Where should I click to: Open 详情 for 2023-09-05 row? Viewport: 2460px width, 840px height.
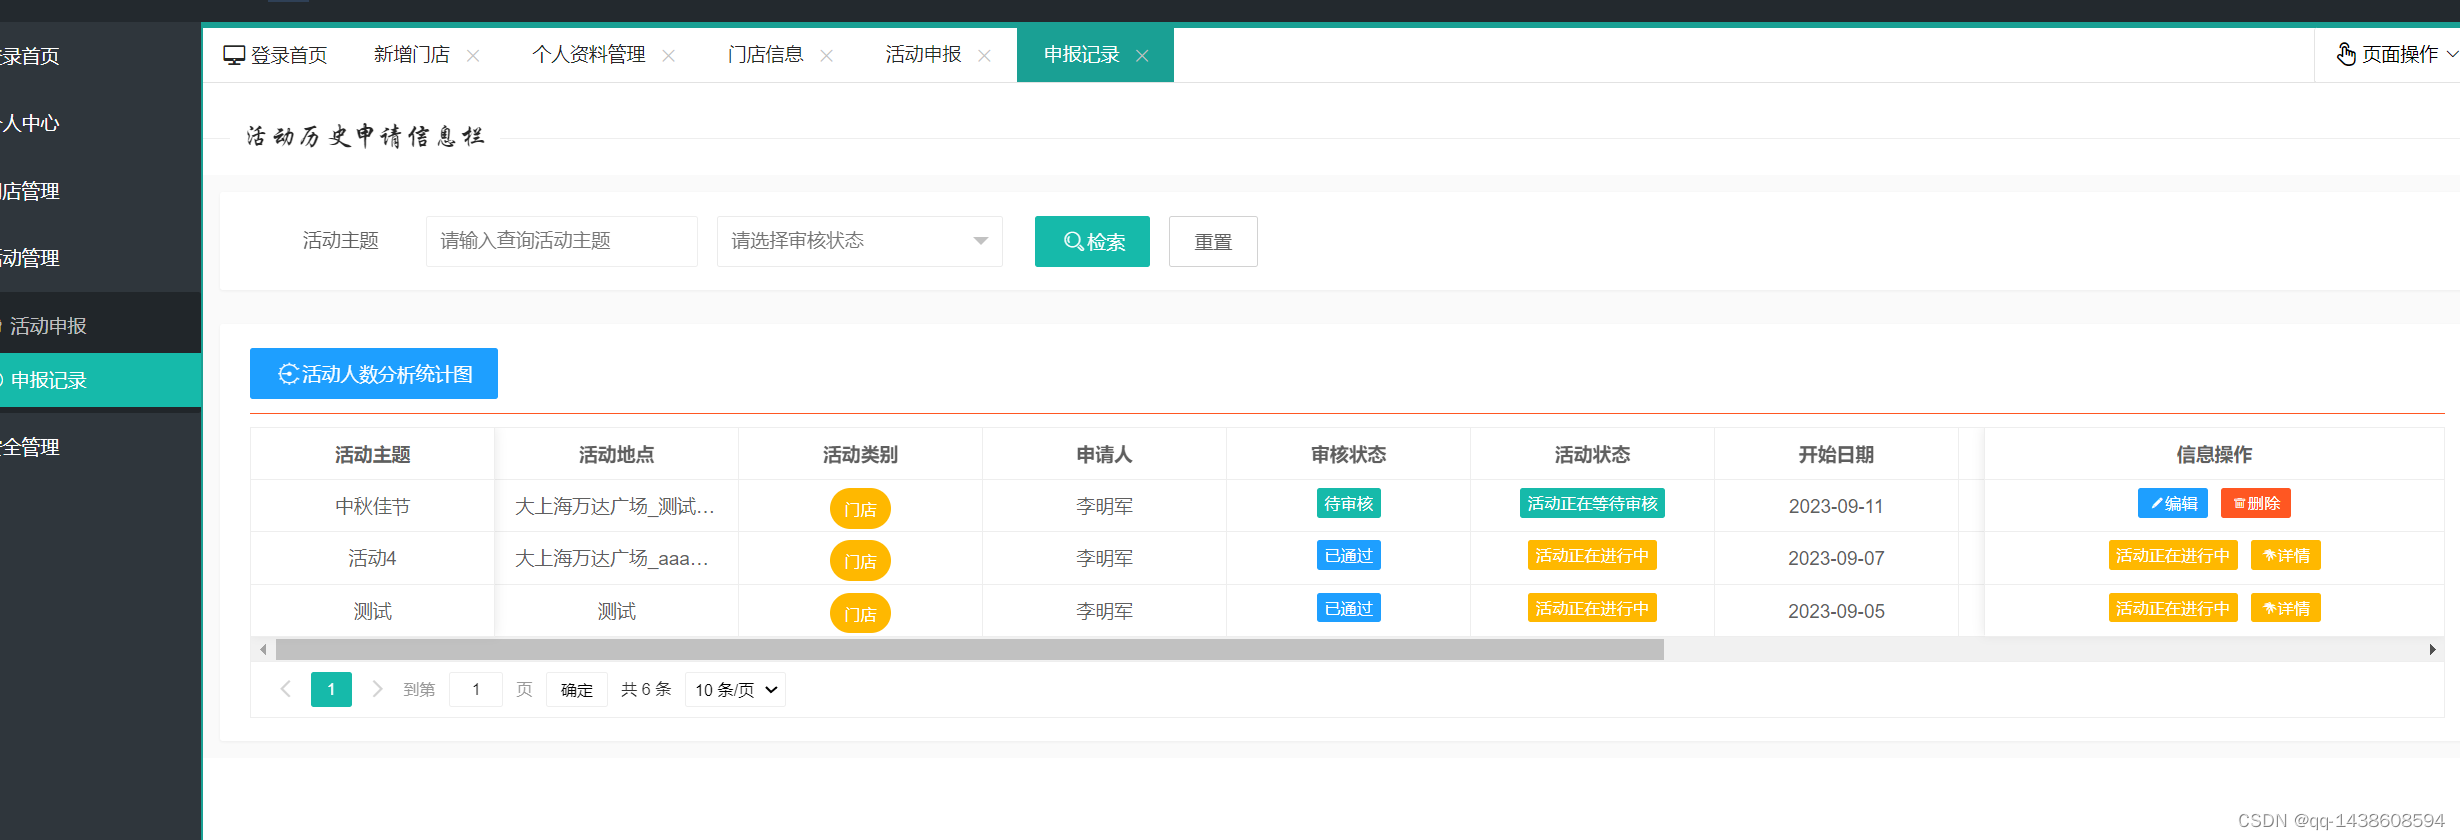point(2286,608)
